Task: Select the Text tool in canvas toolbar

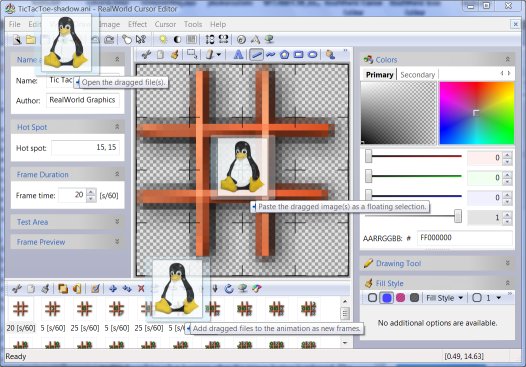Action: point(238,54)
